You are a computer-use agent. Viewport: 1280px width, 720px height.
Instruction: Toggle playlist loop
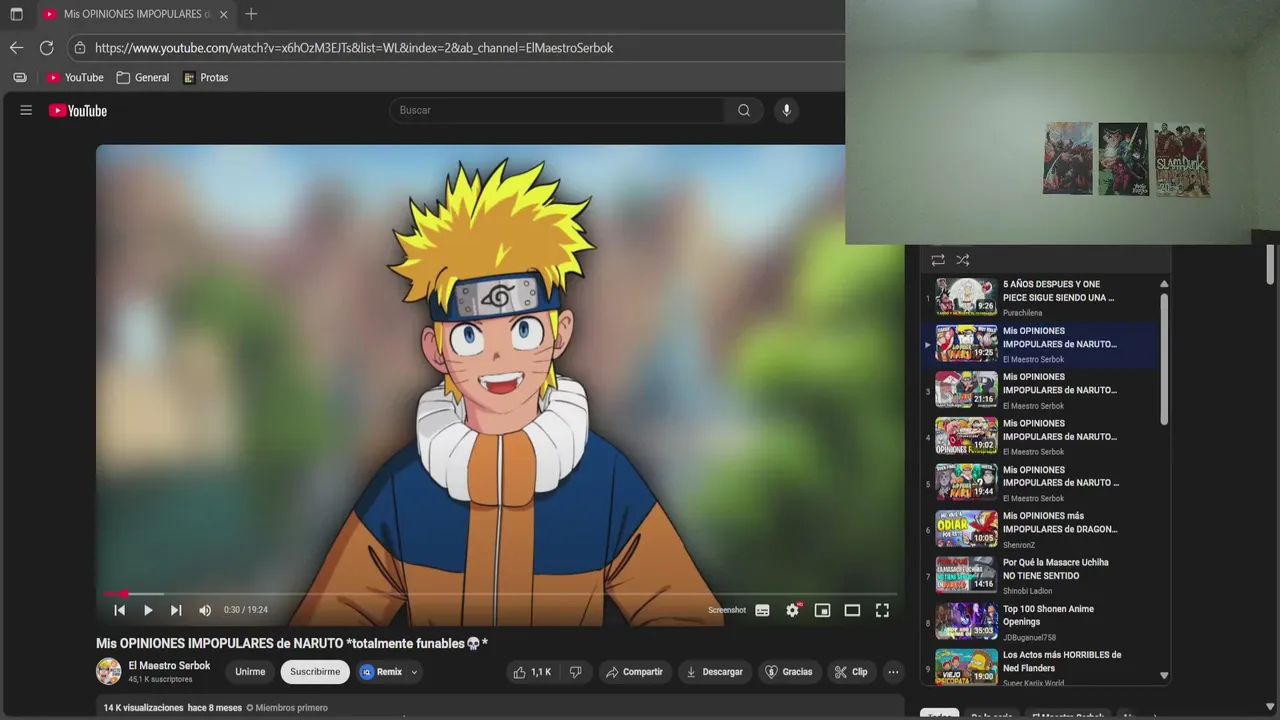click(938, 260)
